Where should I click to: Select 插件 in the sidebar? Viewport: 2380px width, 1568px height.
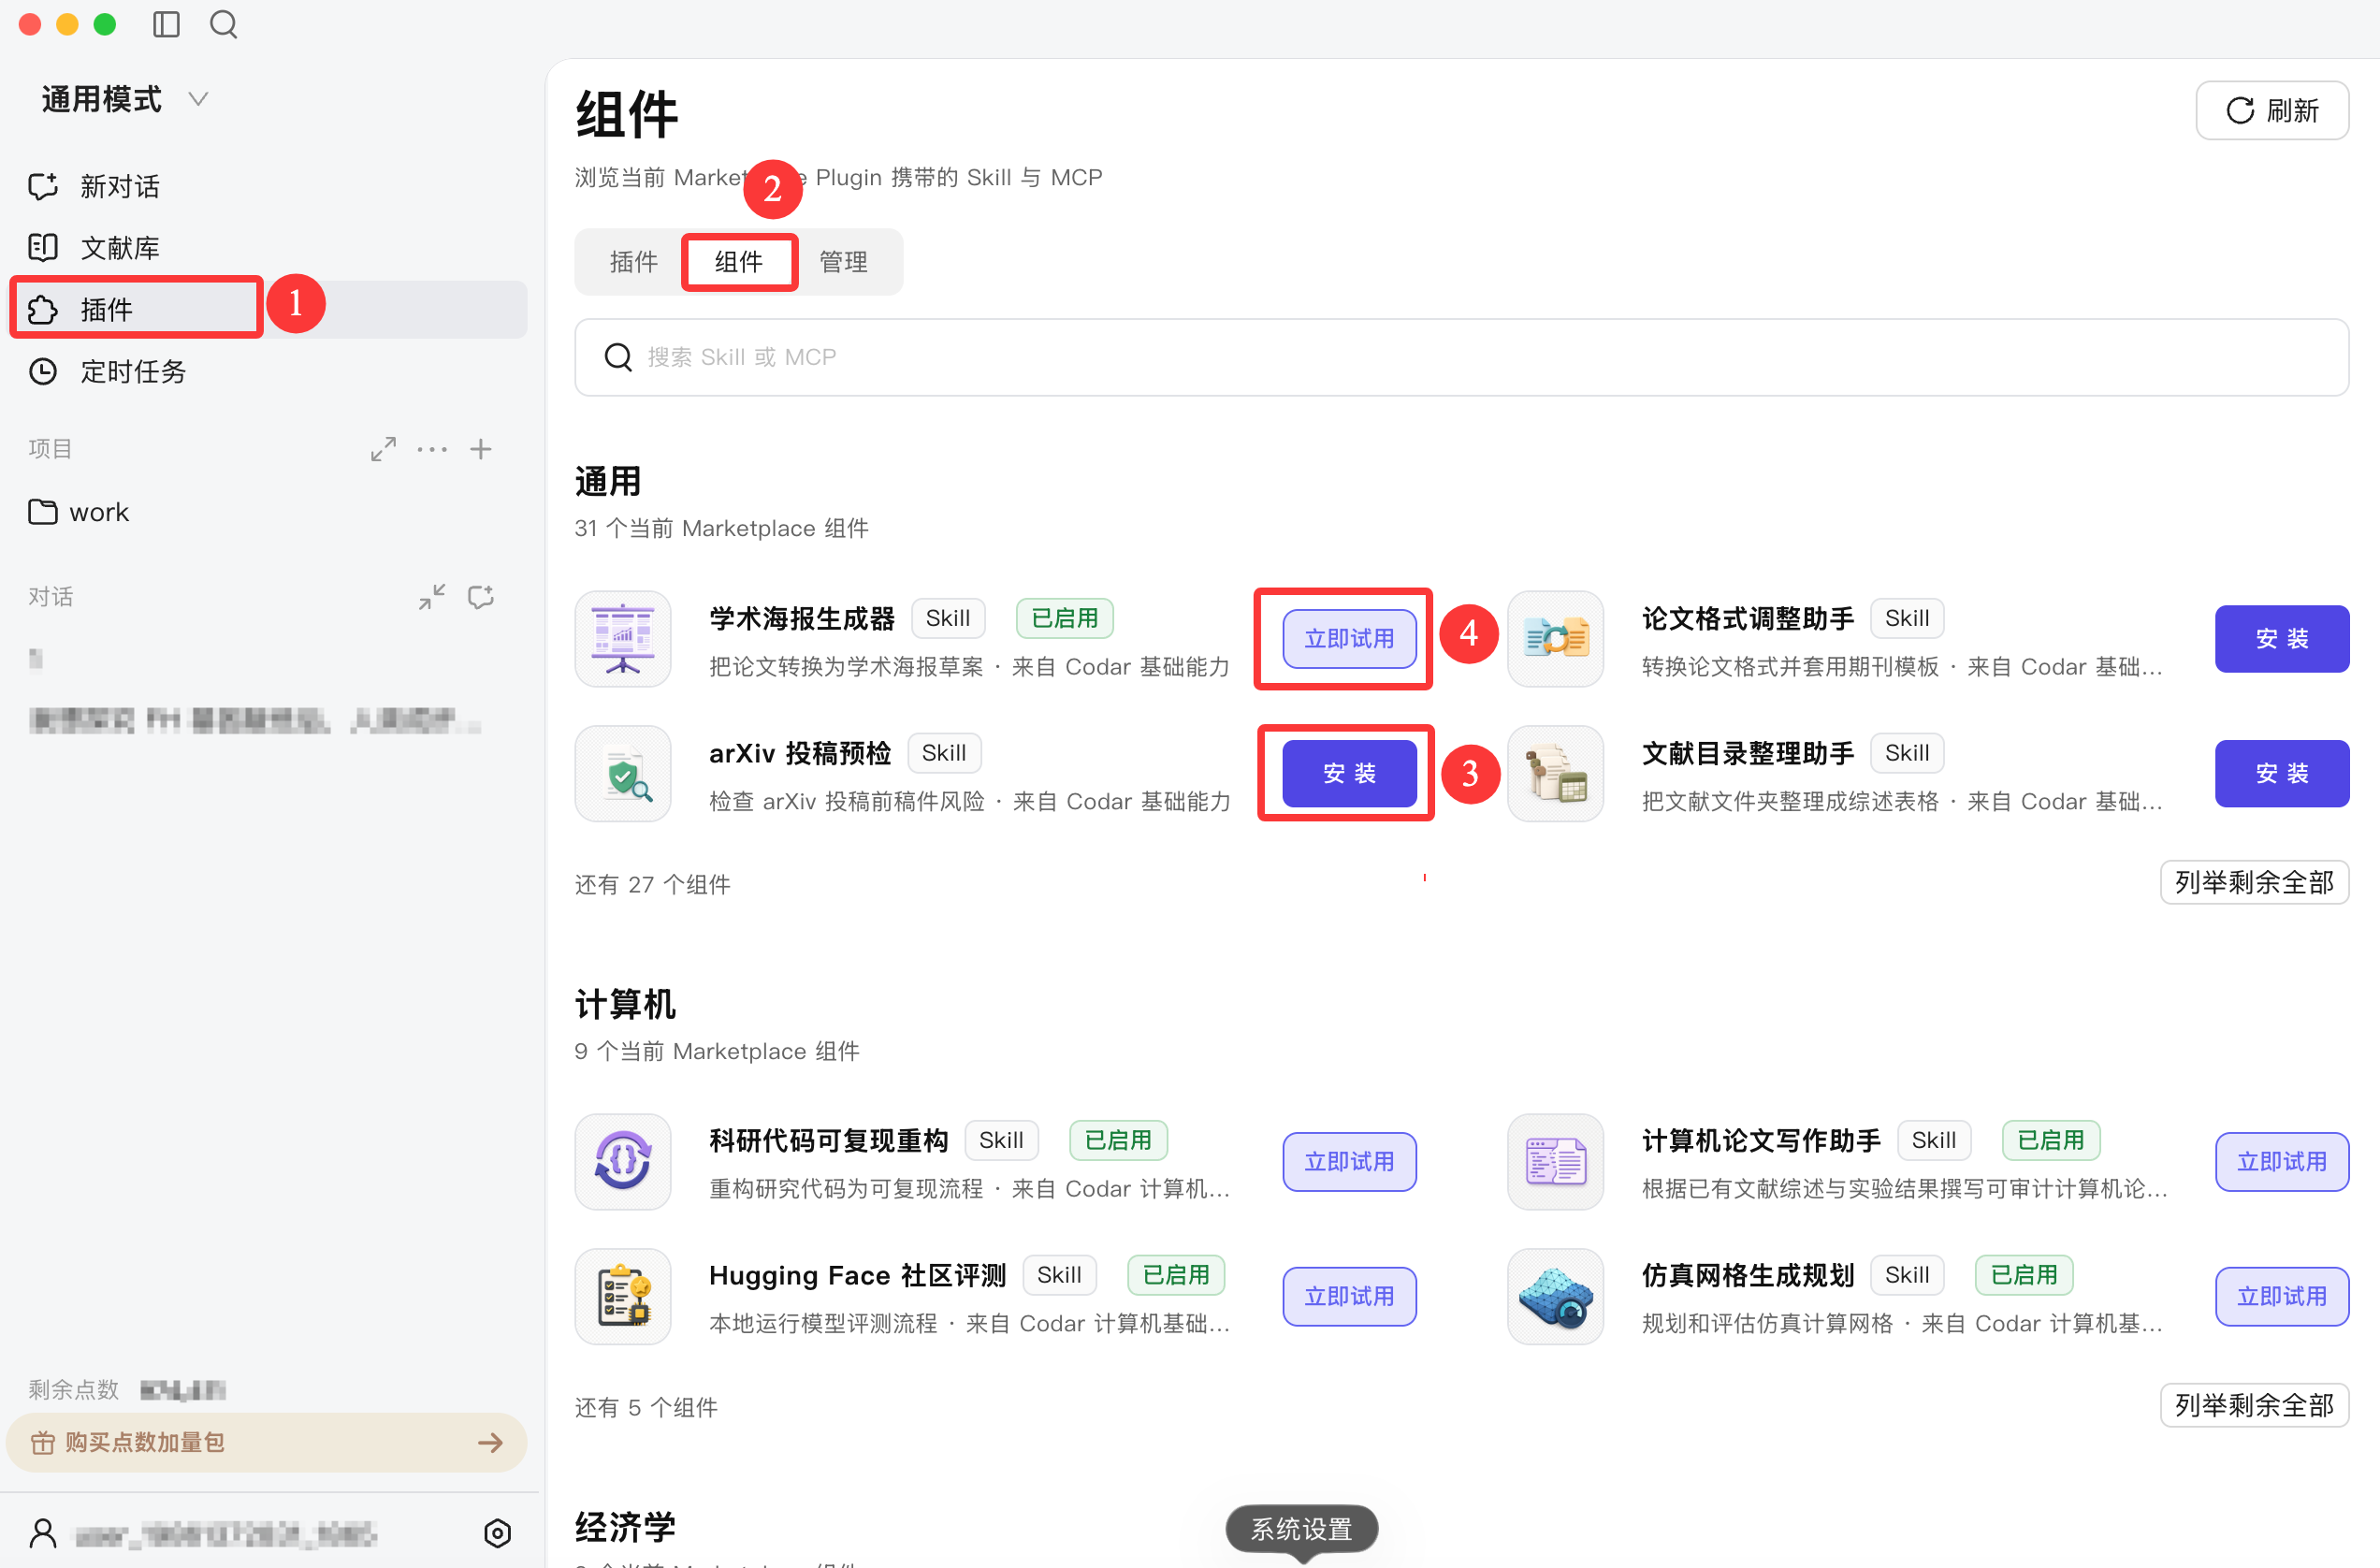click(268, 309)
